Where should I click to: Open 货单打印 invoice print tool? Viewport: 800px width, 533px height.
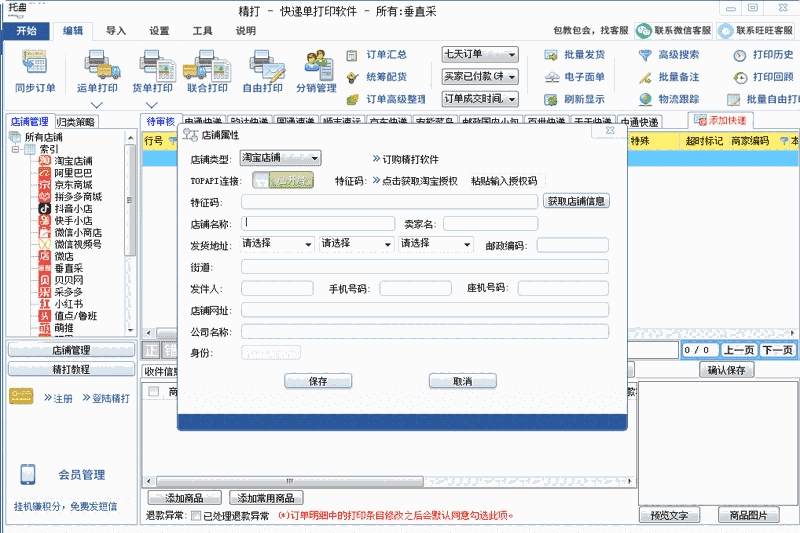click(152, 71)
